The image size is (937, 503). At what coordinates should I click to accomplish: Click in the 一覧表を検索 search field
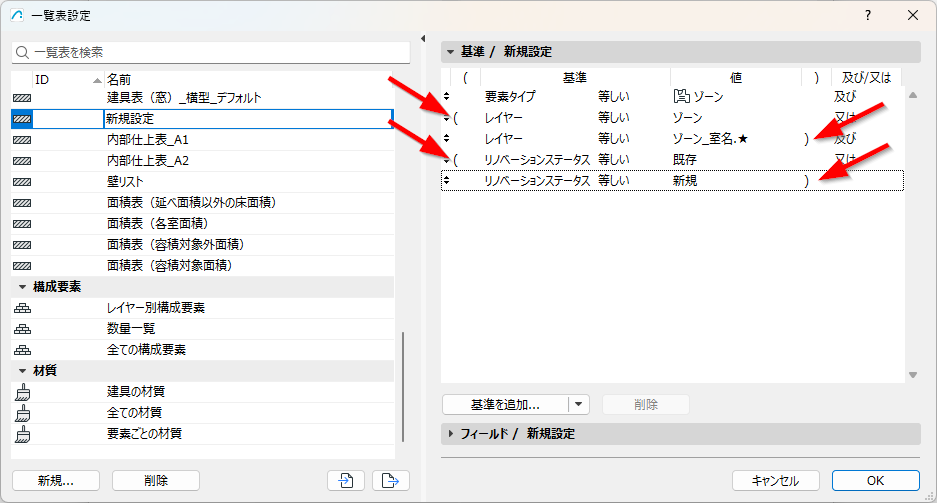click(x=211, y=53)
